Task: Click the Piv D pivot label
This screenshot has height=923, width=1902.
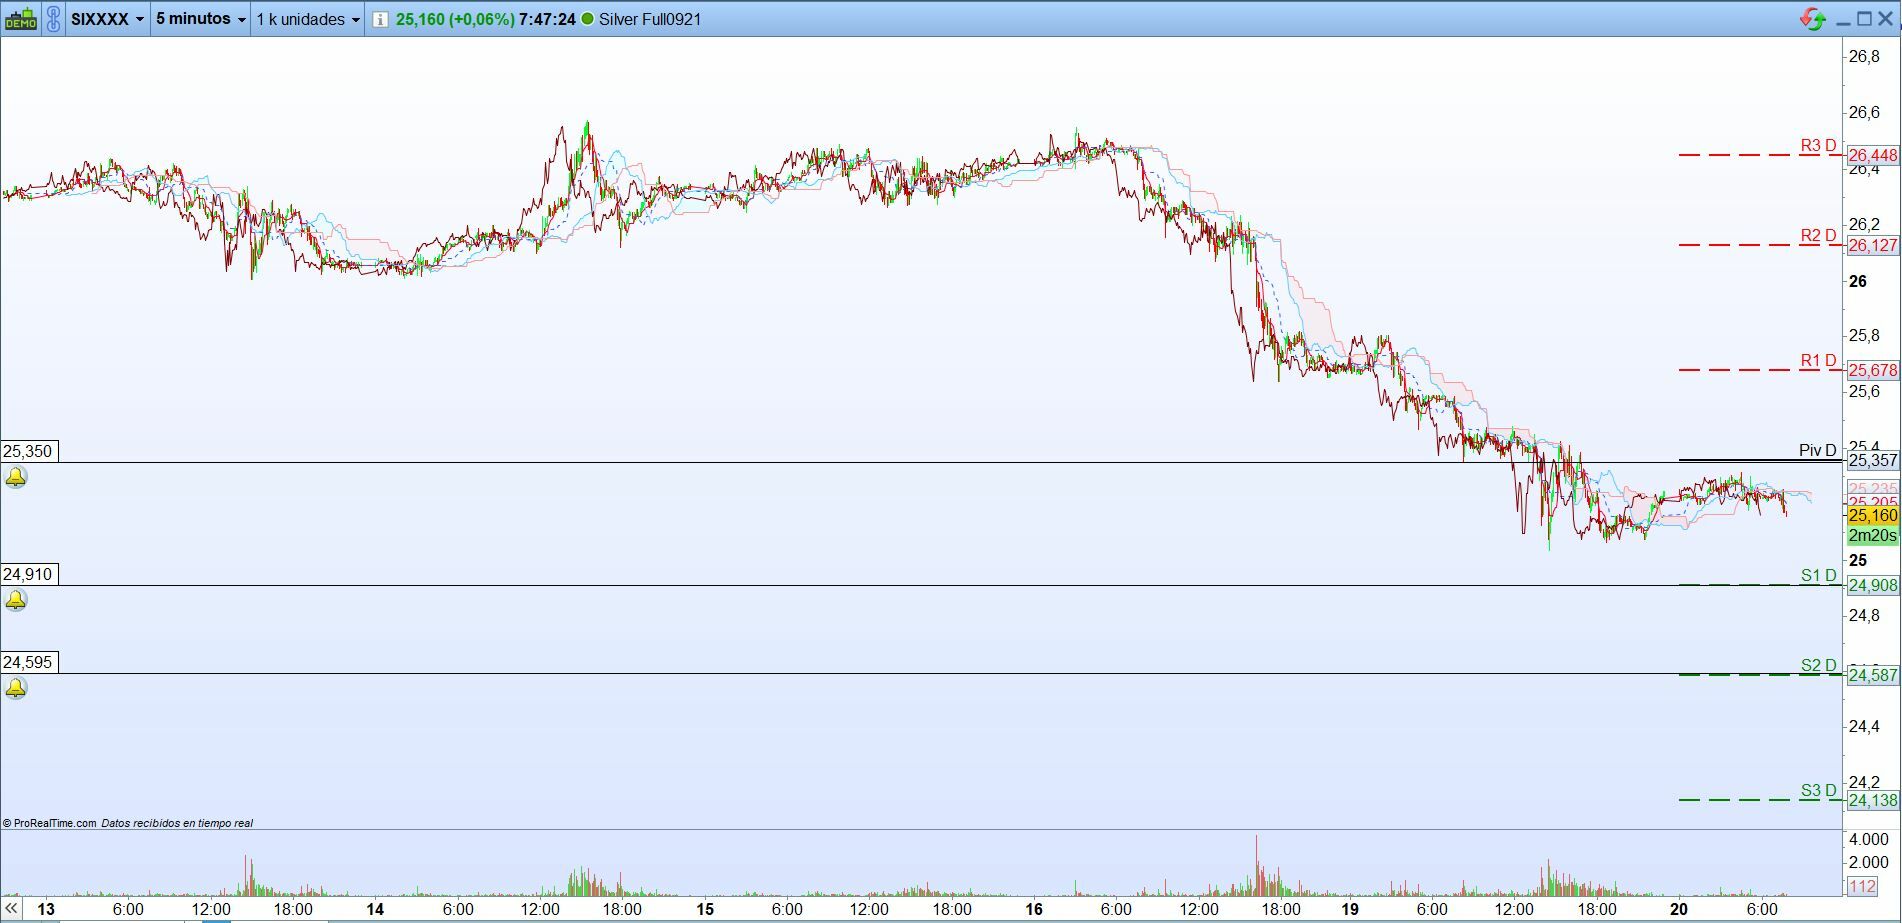Action: (1818, 451)
